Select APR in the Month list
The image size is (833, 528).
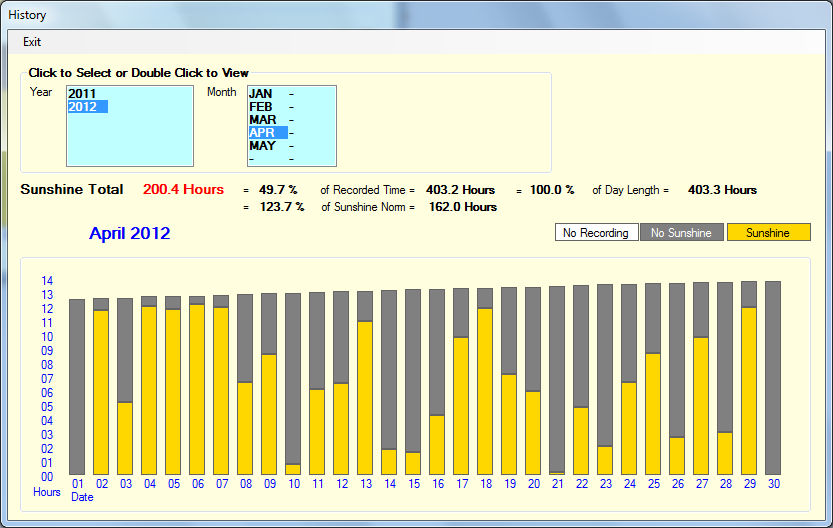pyautogui.click(x=263, y=133)
